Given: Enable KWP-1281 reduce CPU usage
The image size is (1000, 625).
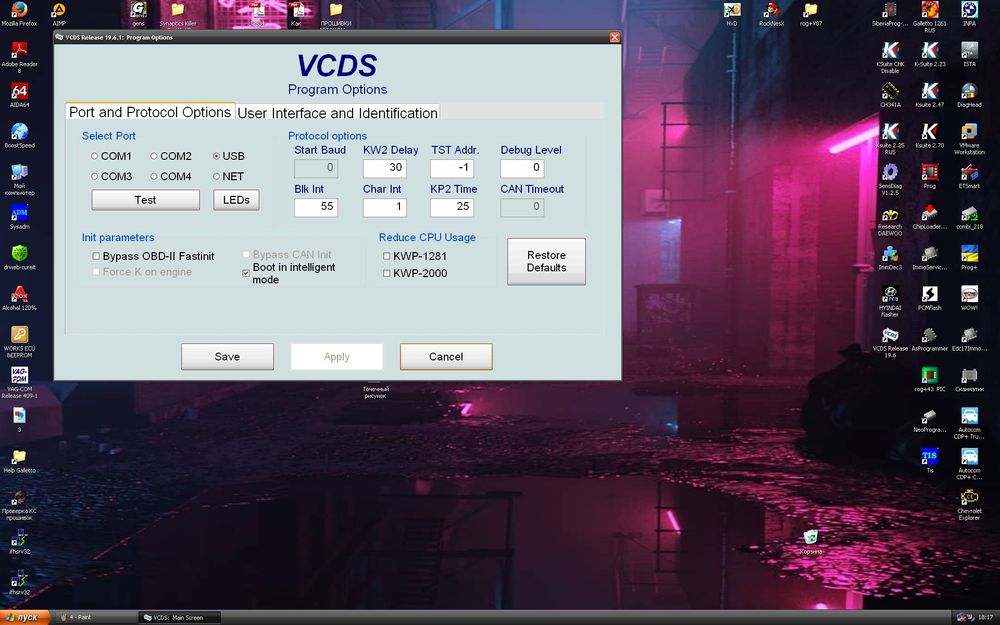Looking at the screenshot, I should (x=386, y=256).
